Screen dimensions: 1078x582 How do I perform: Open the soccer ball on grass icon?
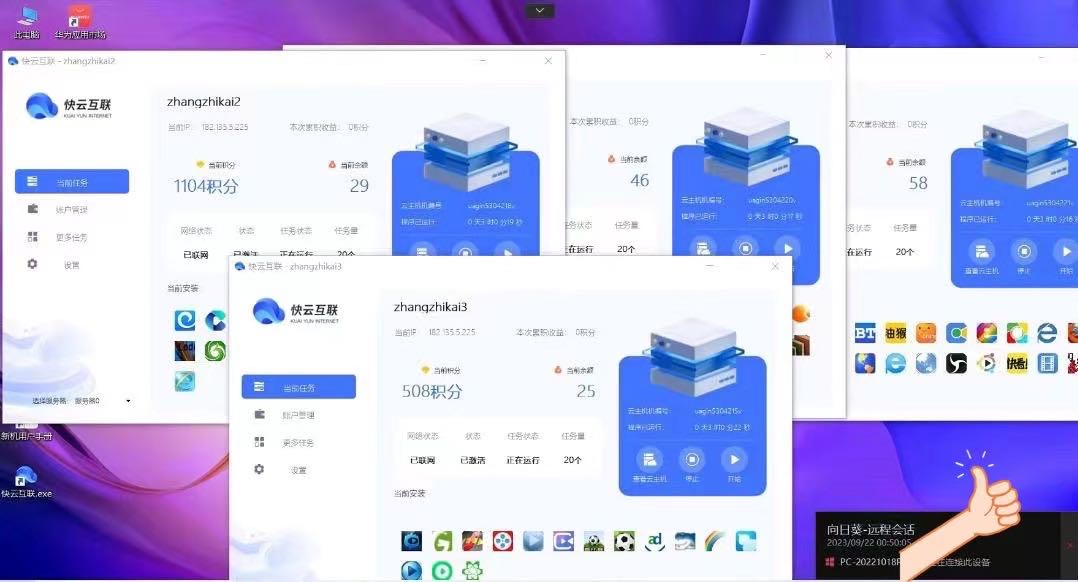click(x=593, y=541)
